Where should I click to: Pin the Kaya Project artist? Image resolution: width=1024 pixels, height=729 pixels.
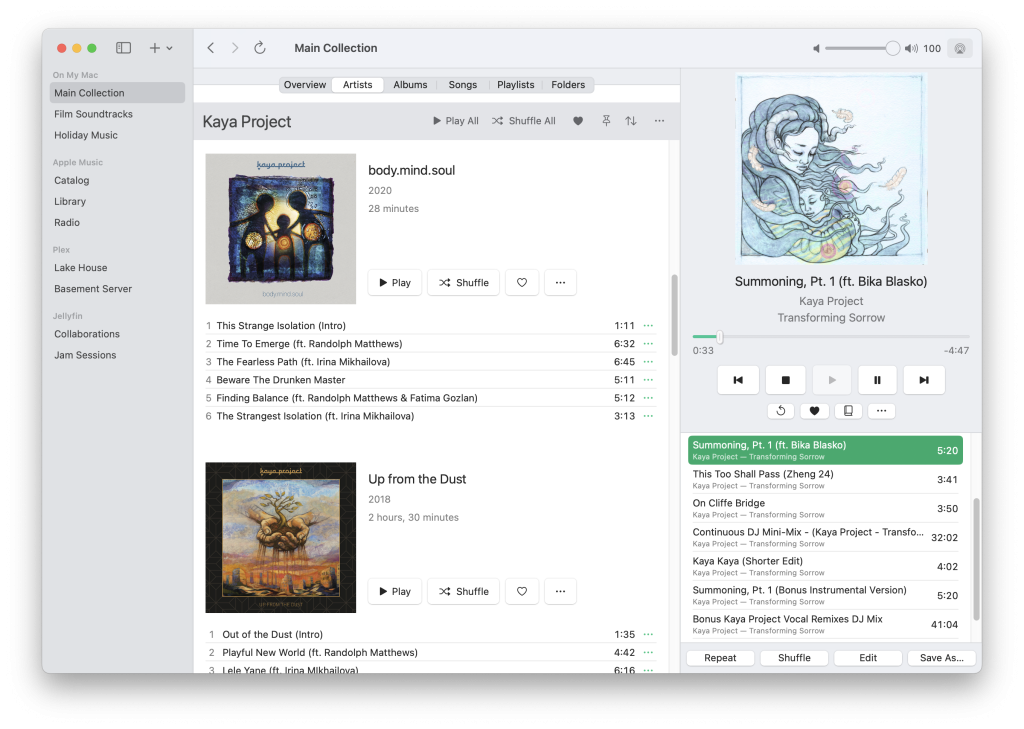point(605,121)
